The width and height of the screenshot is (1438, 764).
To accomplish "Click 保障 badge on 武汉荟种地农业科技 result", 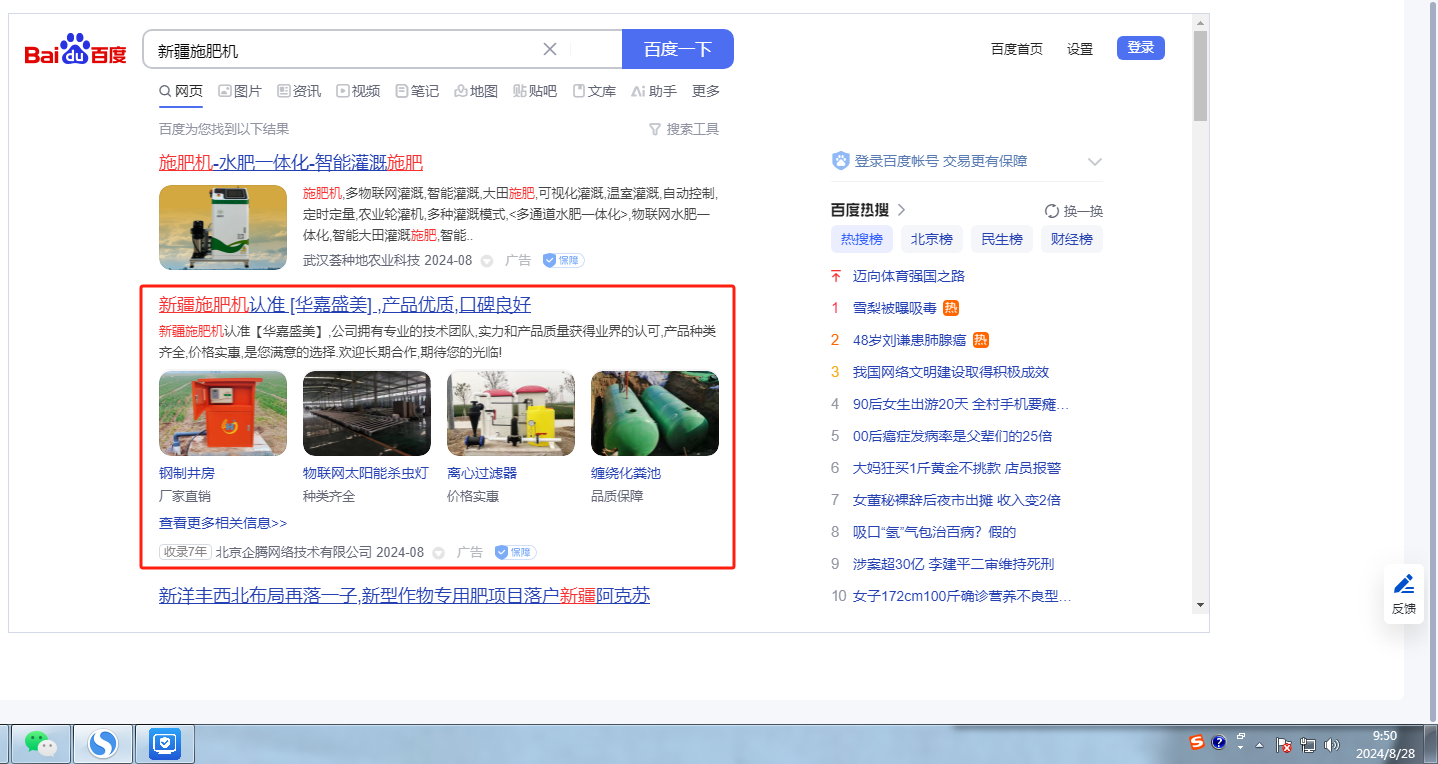I will (563, 260).
